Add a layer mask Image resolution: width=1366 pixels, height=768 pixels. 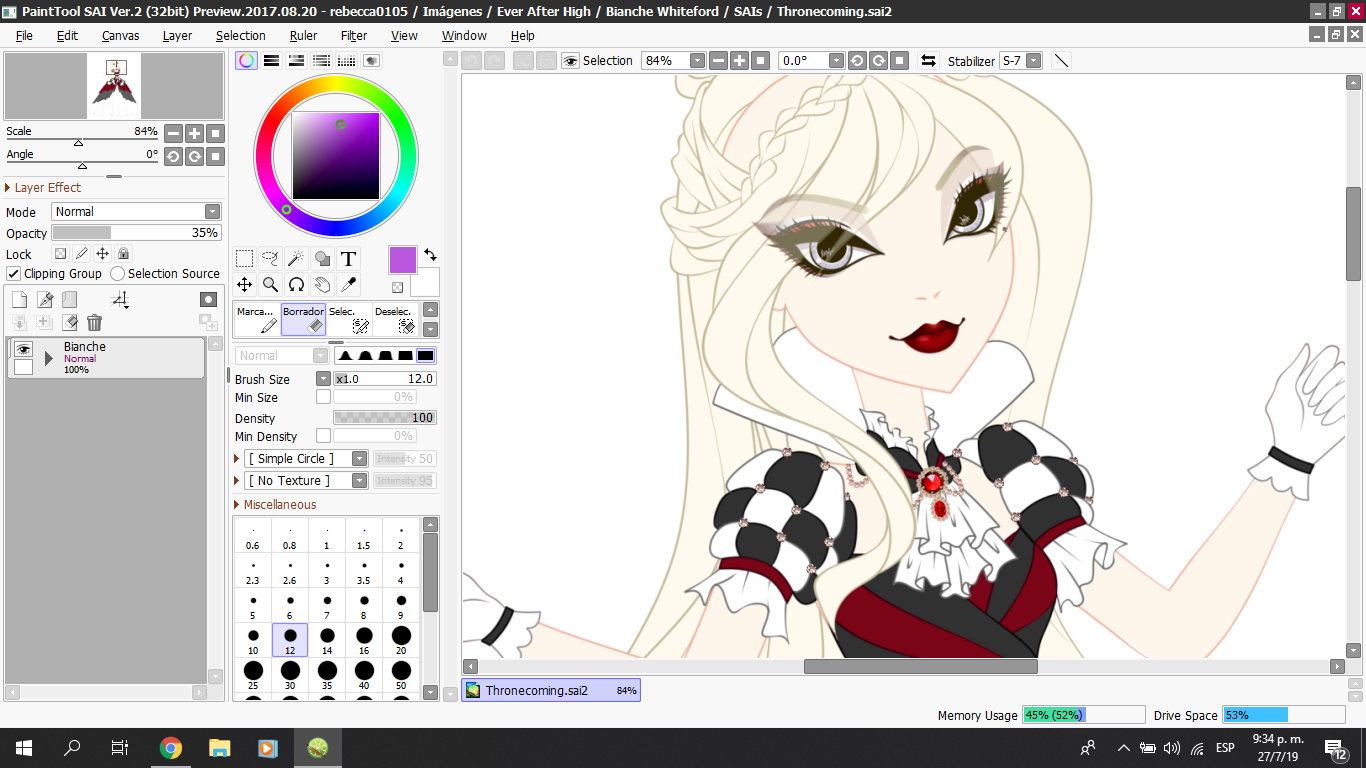click(x=208, y=299)
